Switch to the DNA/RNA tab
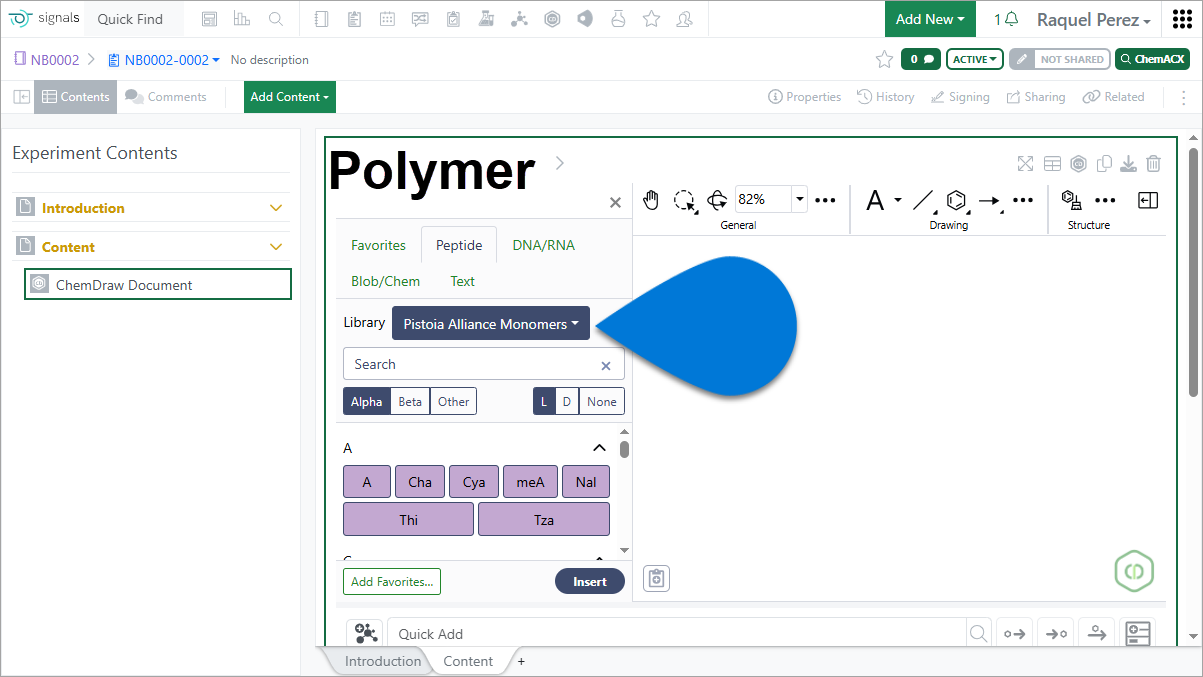Image resolution: width=1203 pixels, height=677 pixels. coord(543,245)
